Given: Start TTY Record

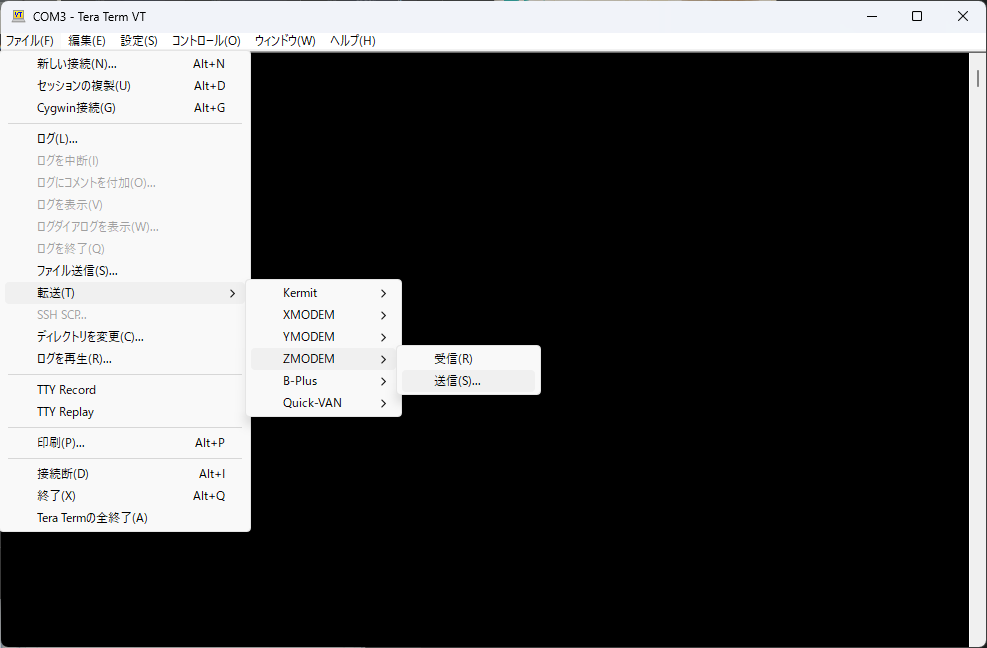Looking at the screenshot, I should point(125,390).
